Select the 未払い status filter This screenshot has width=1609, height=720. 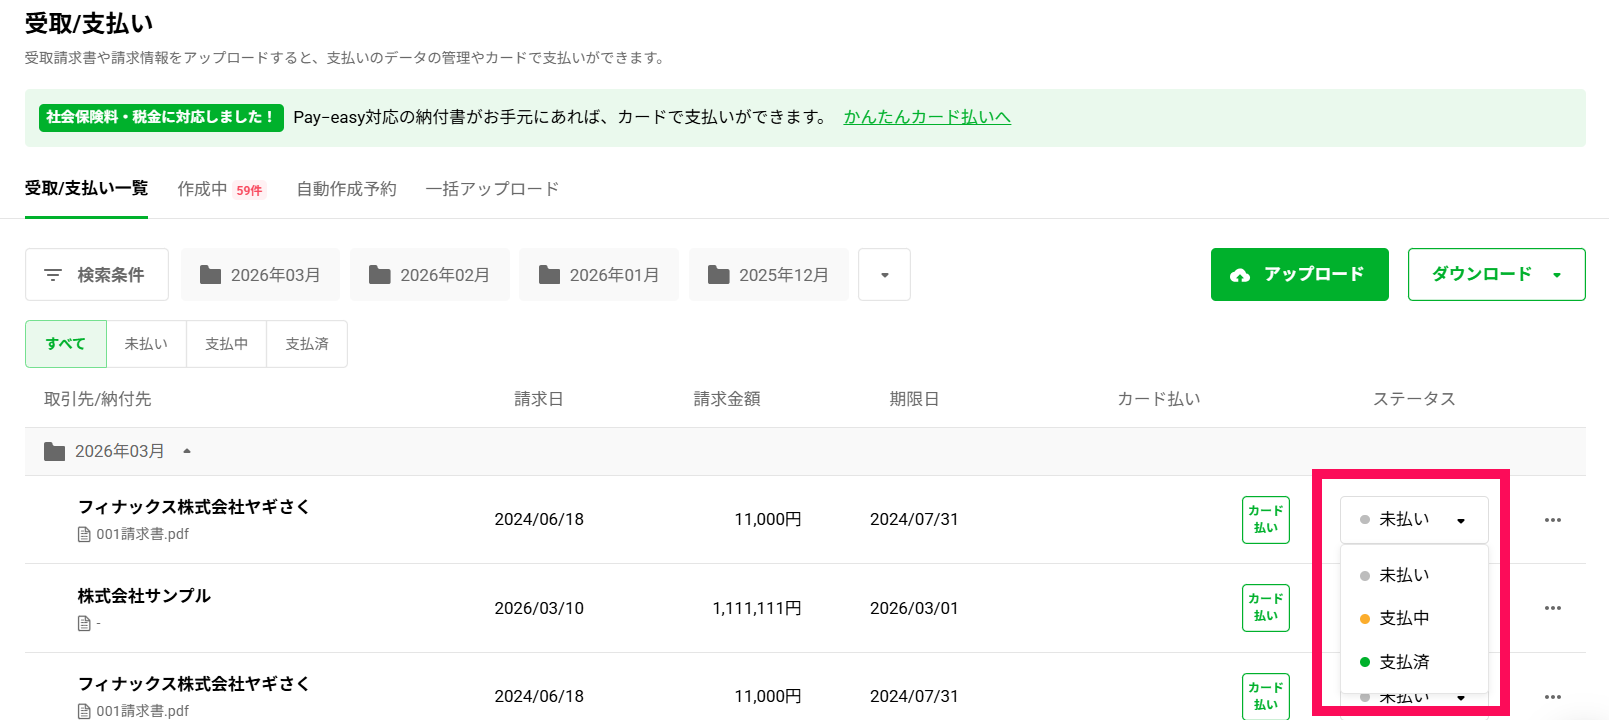coord(146,344)
